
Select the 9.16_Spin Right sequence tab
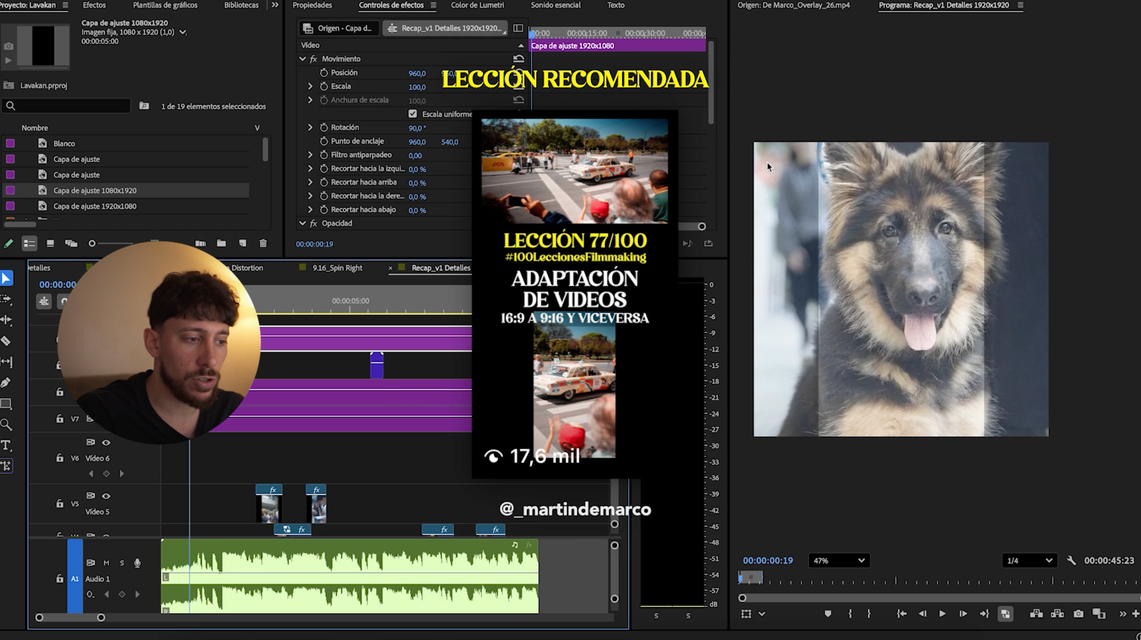[x=337, y=268]
